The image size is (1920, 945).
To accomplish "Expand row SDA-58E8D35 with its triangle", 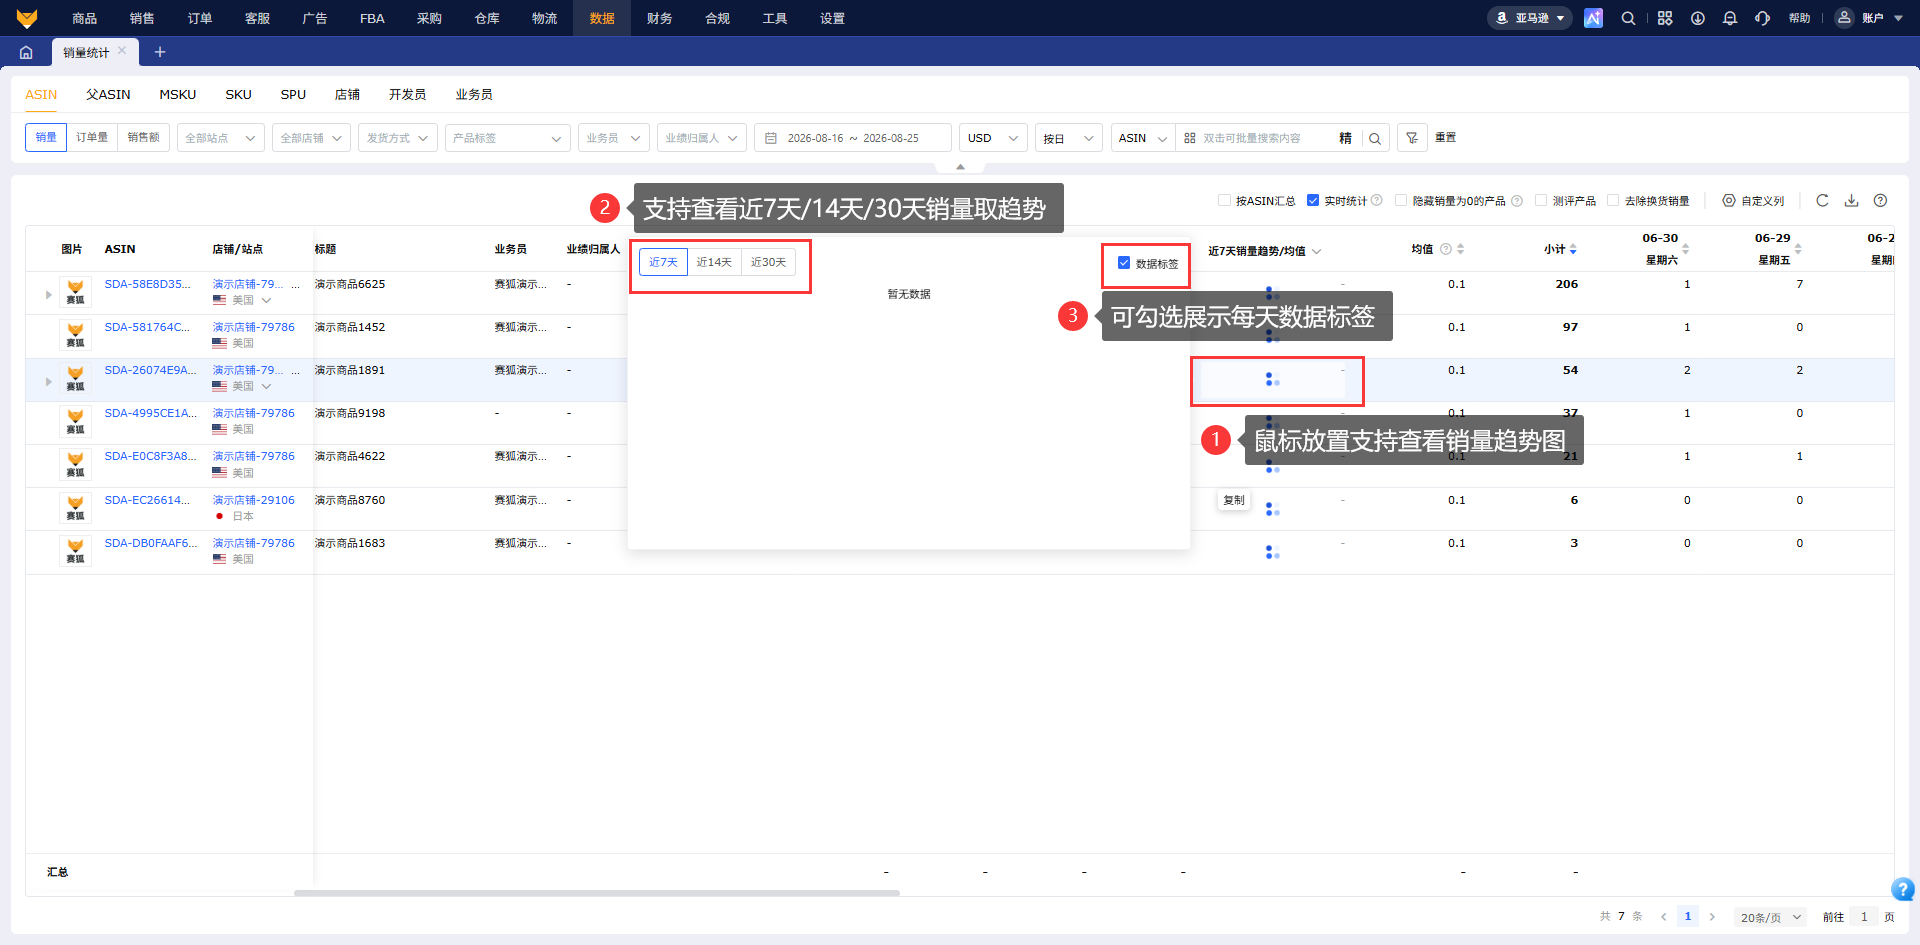I will (48, 294).
